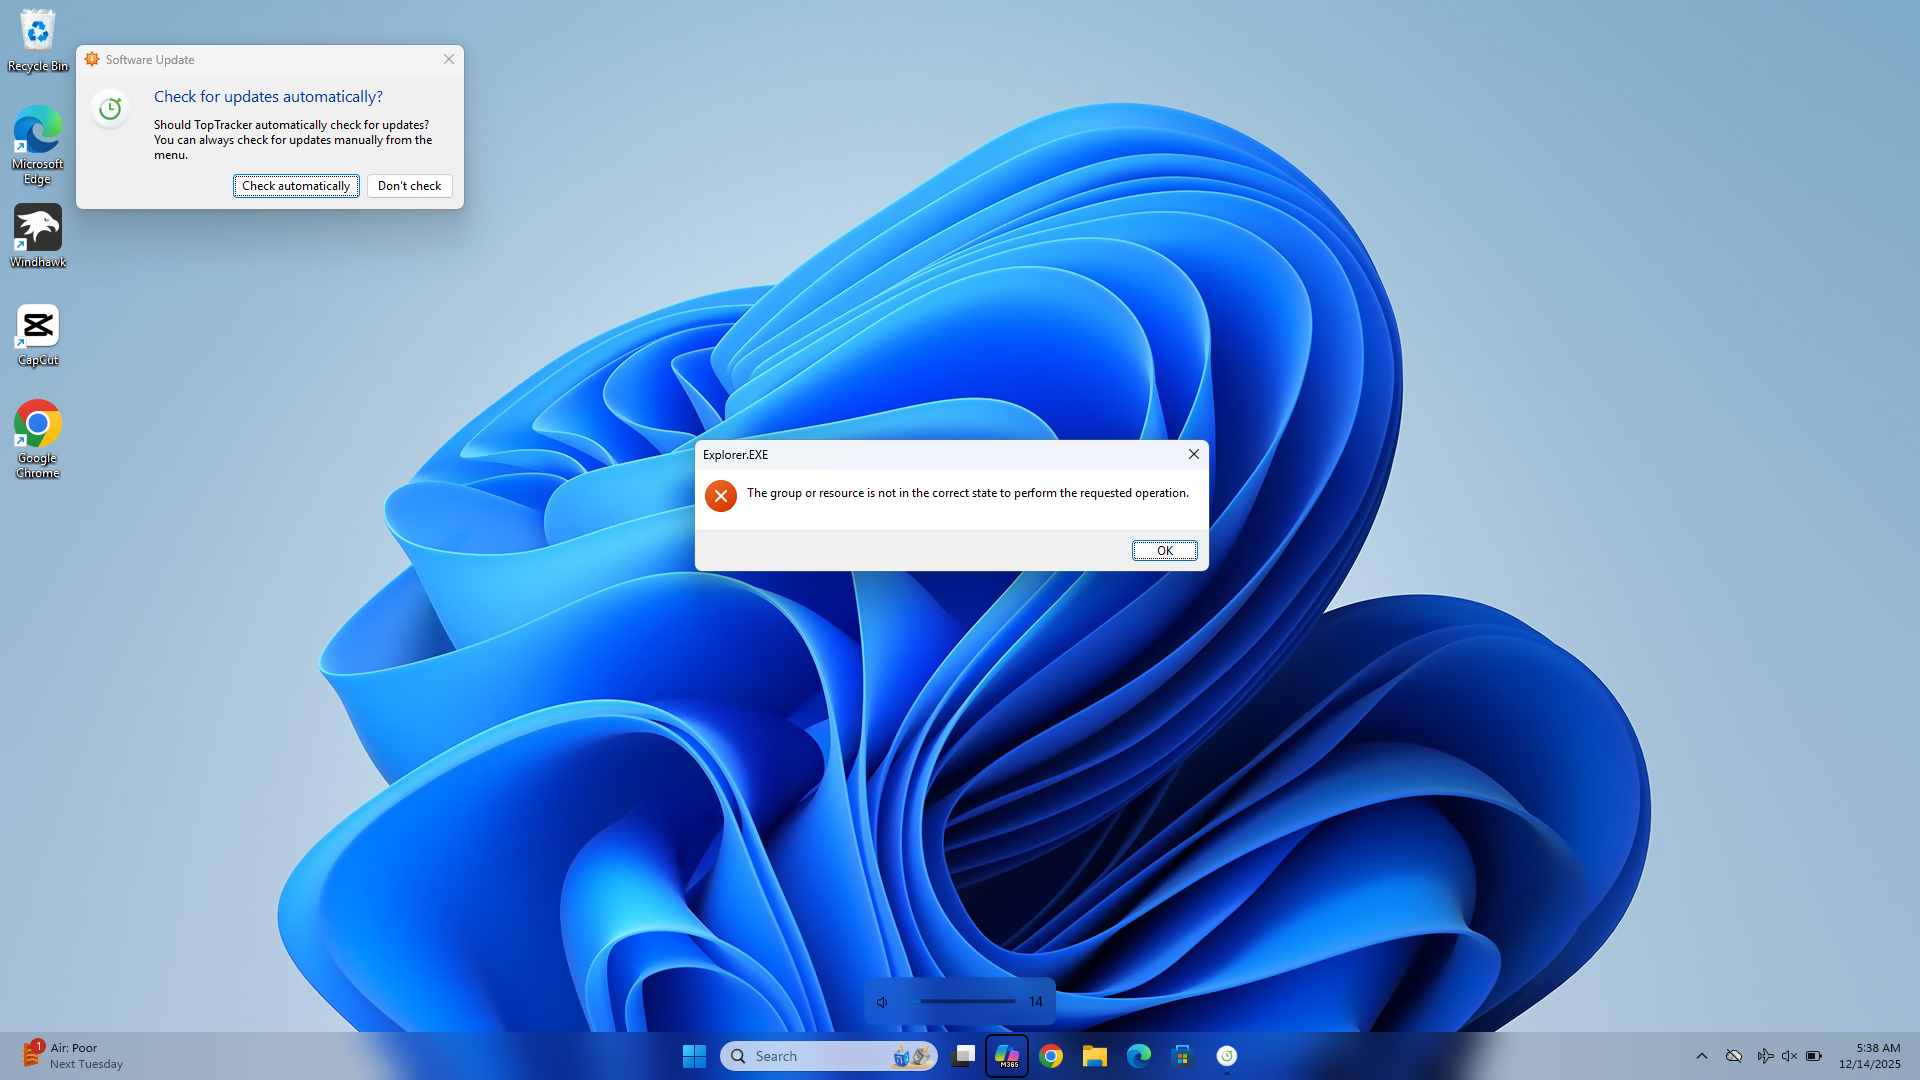Open Task View from the taskbar

pos(963,1056)
